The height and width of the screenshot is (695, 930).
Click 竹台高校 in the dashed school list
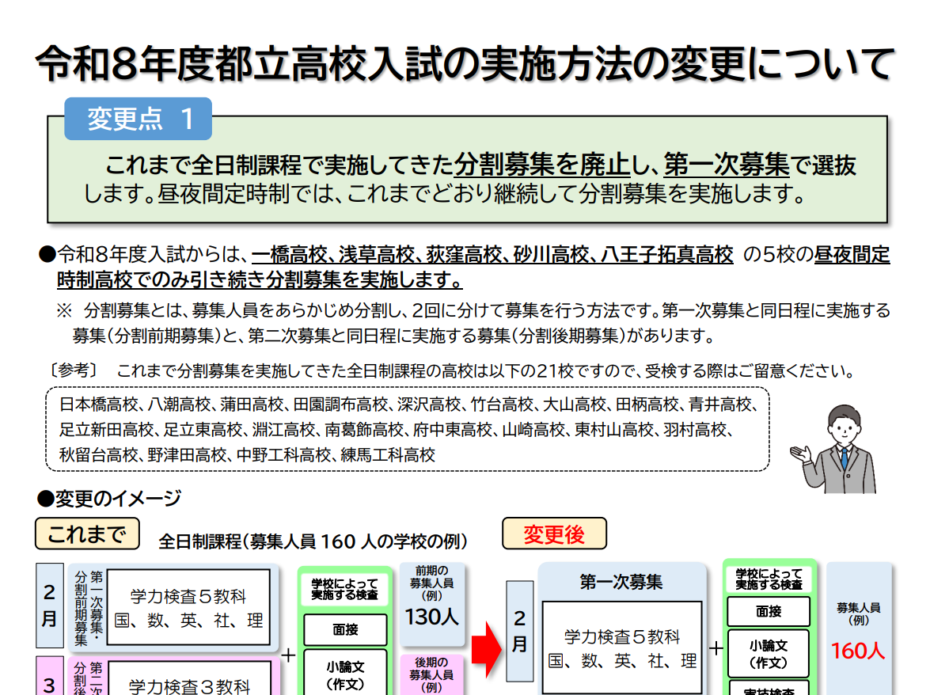(x=502, y=404)
